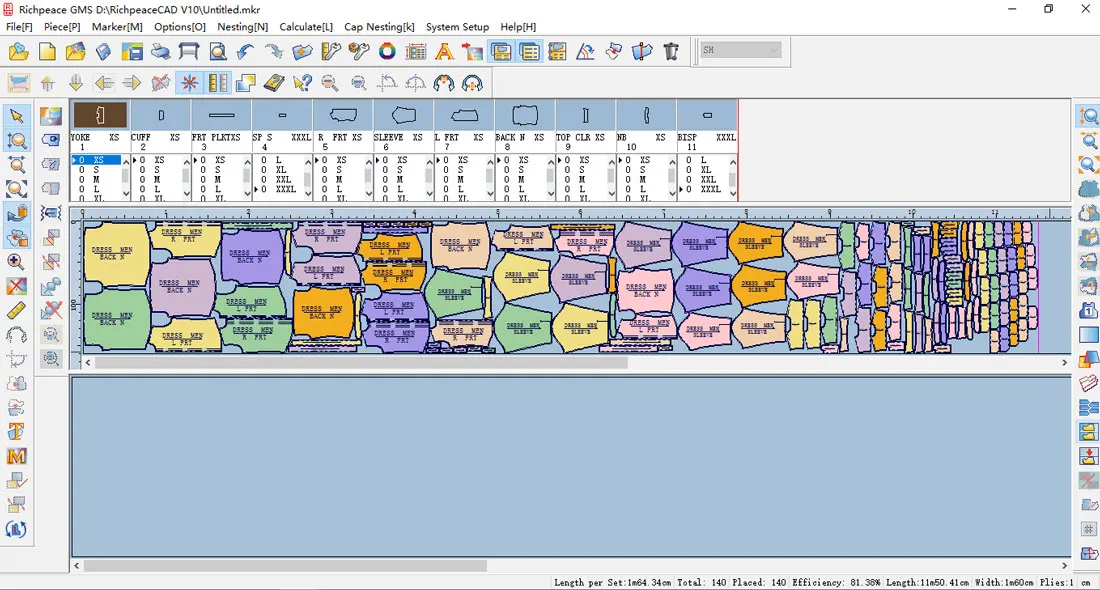This screenshot has height=590, width=1100.
Task: Click the print preview magnifier button
Action: coord(216,51)
